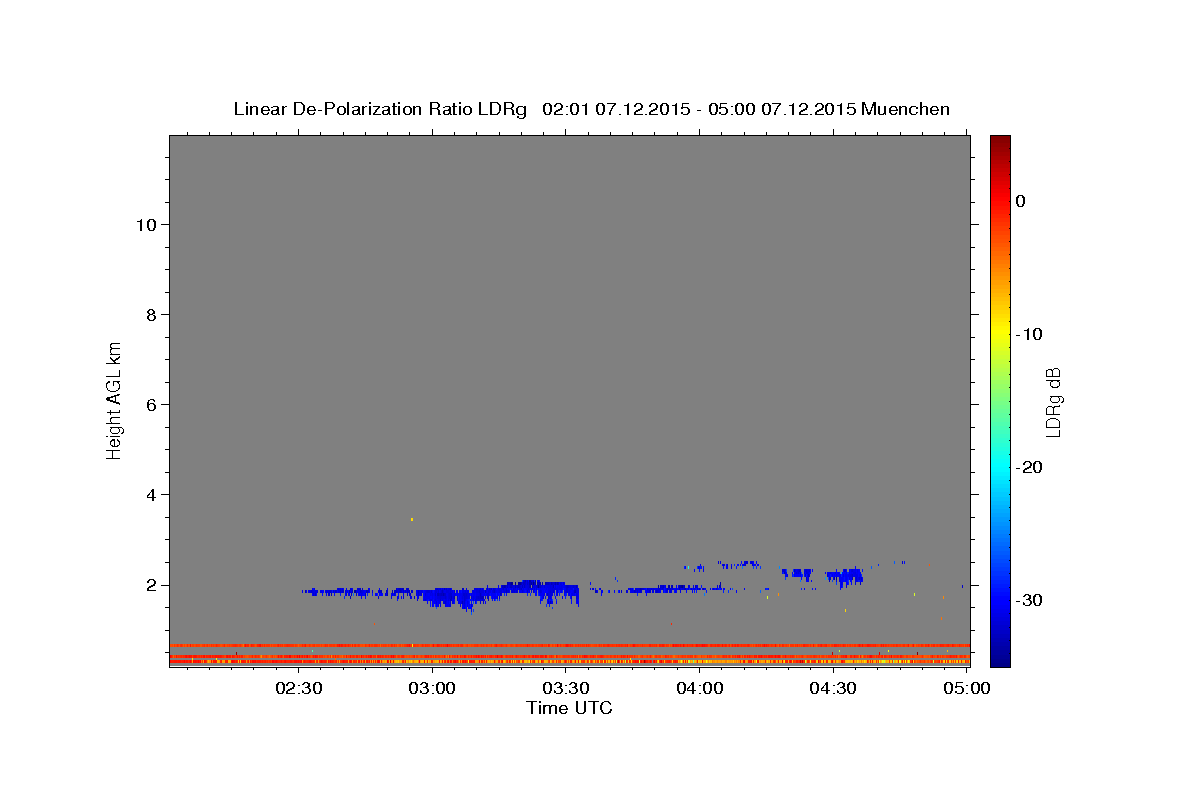Click the Height AGL km axis title
The width and height of the screenshot is (1200, 800).
pos(115,399)
